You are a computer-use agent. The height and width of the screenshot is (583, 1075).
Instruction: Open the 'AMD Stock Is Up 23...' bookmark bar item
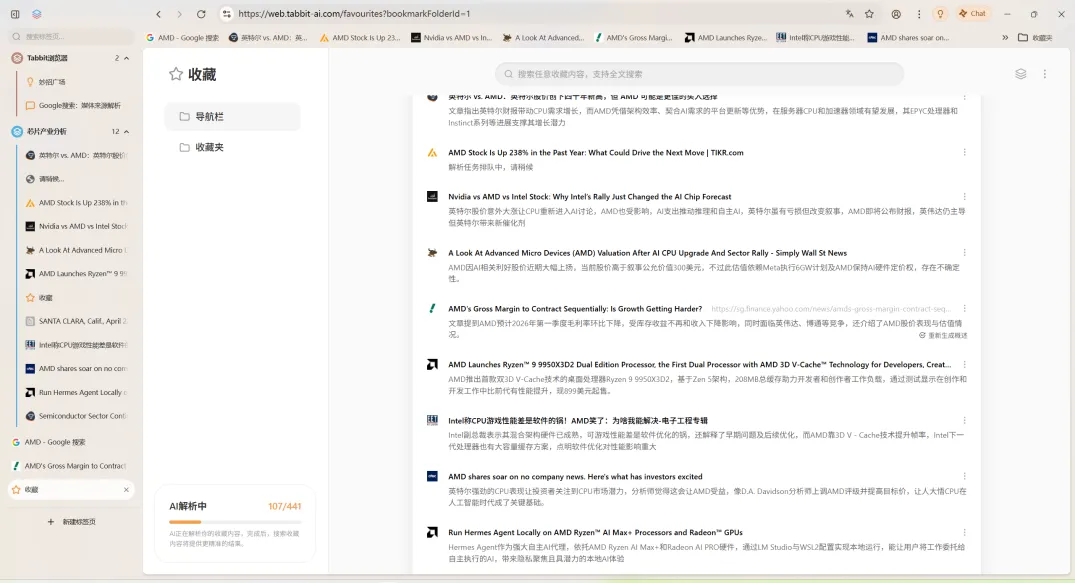tap(360, 38)
